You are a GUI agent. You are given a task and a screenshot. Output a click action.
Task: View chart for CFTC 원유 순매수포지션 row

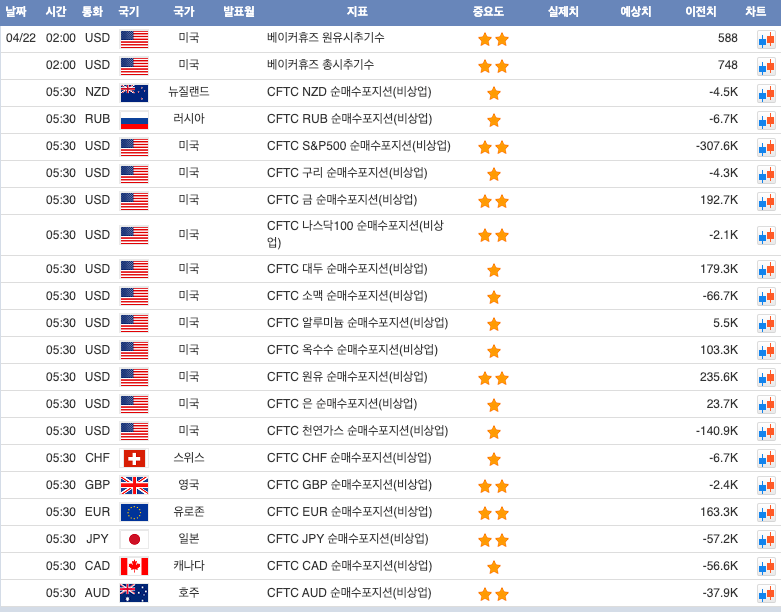(x=766, y=378)
